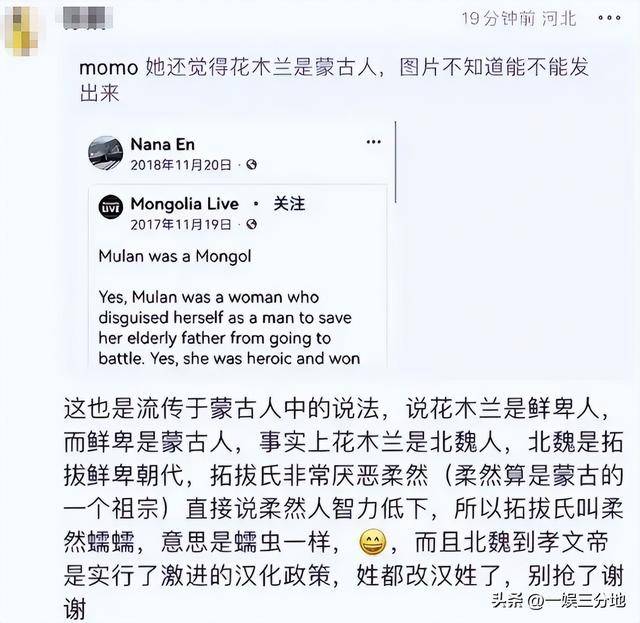This screenshot has height=623, width=640.
Task: Click the 19分钟前 河北 timestamp
Action: point(519,18)
